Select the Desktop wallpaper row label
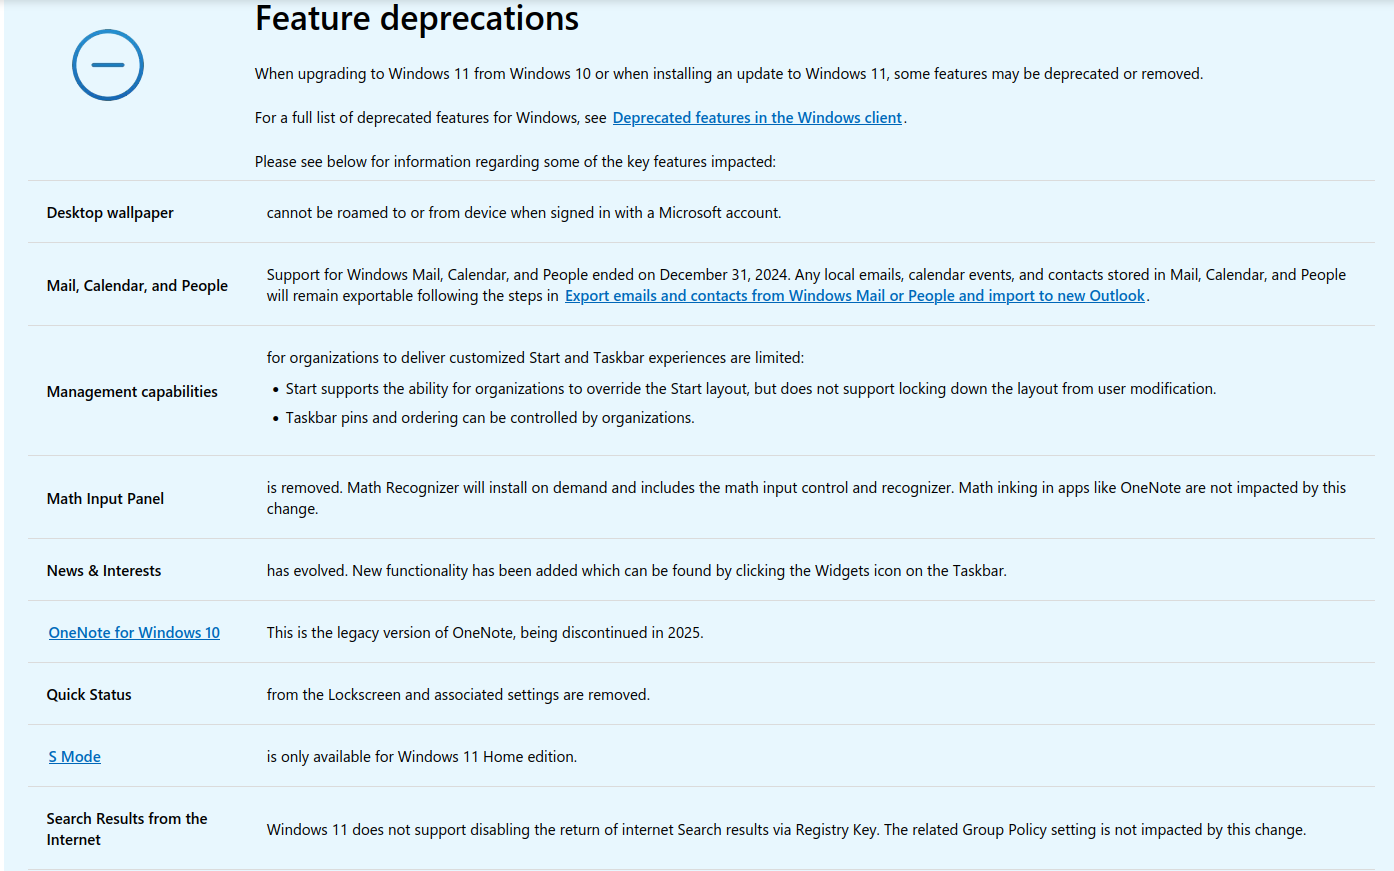 pyautogui.click(x=110, y=213)
